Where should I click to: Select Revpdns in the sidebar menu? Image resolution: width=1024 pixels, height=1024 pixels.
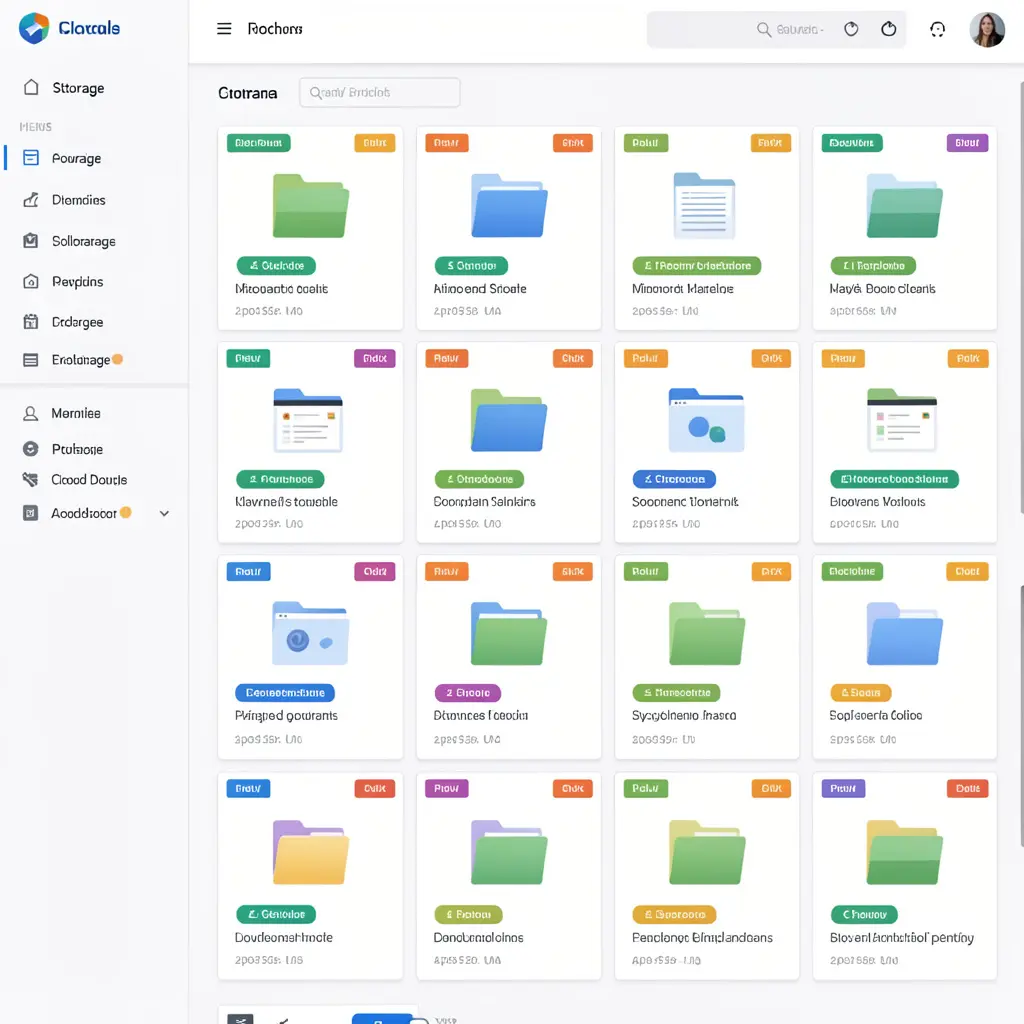coord(70,281)
